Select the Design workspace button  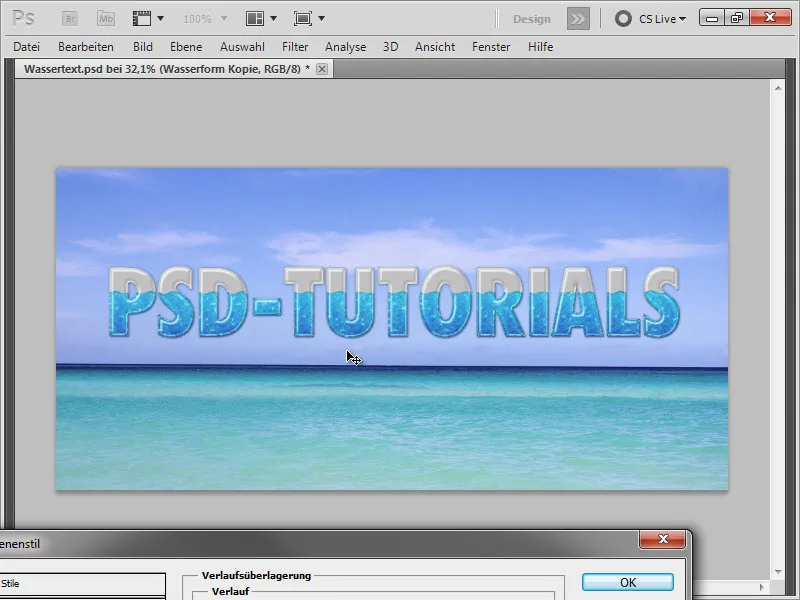[x=532, y=19]
